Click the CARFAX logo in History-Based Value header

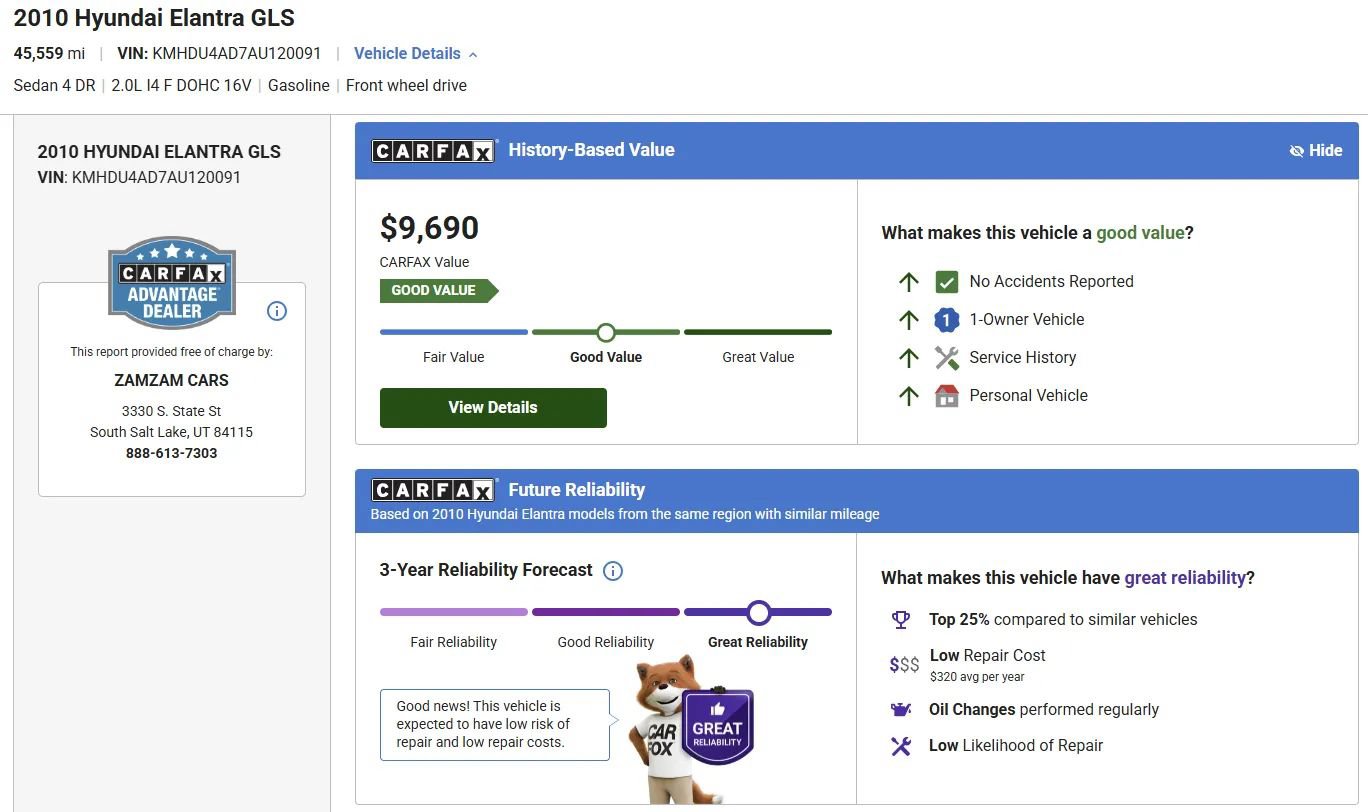(x=433, y=150)
